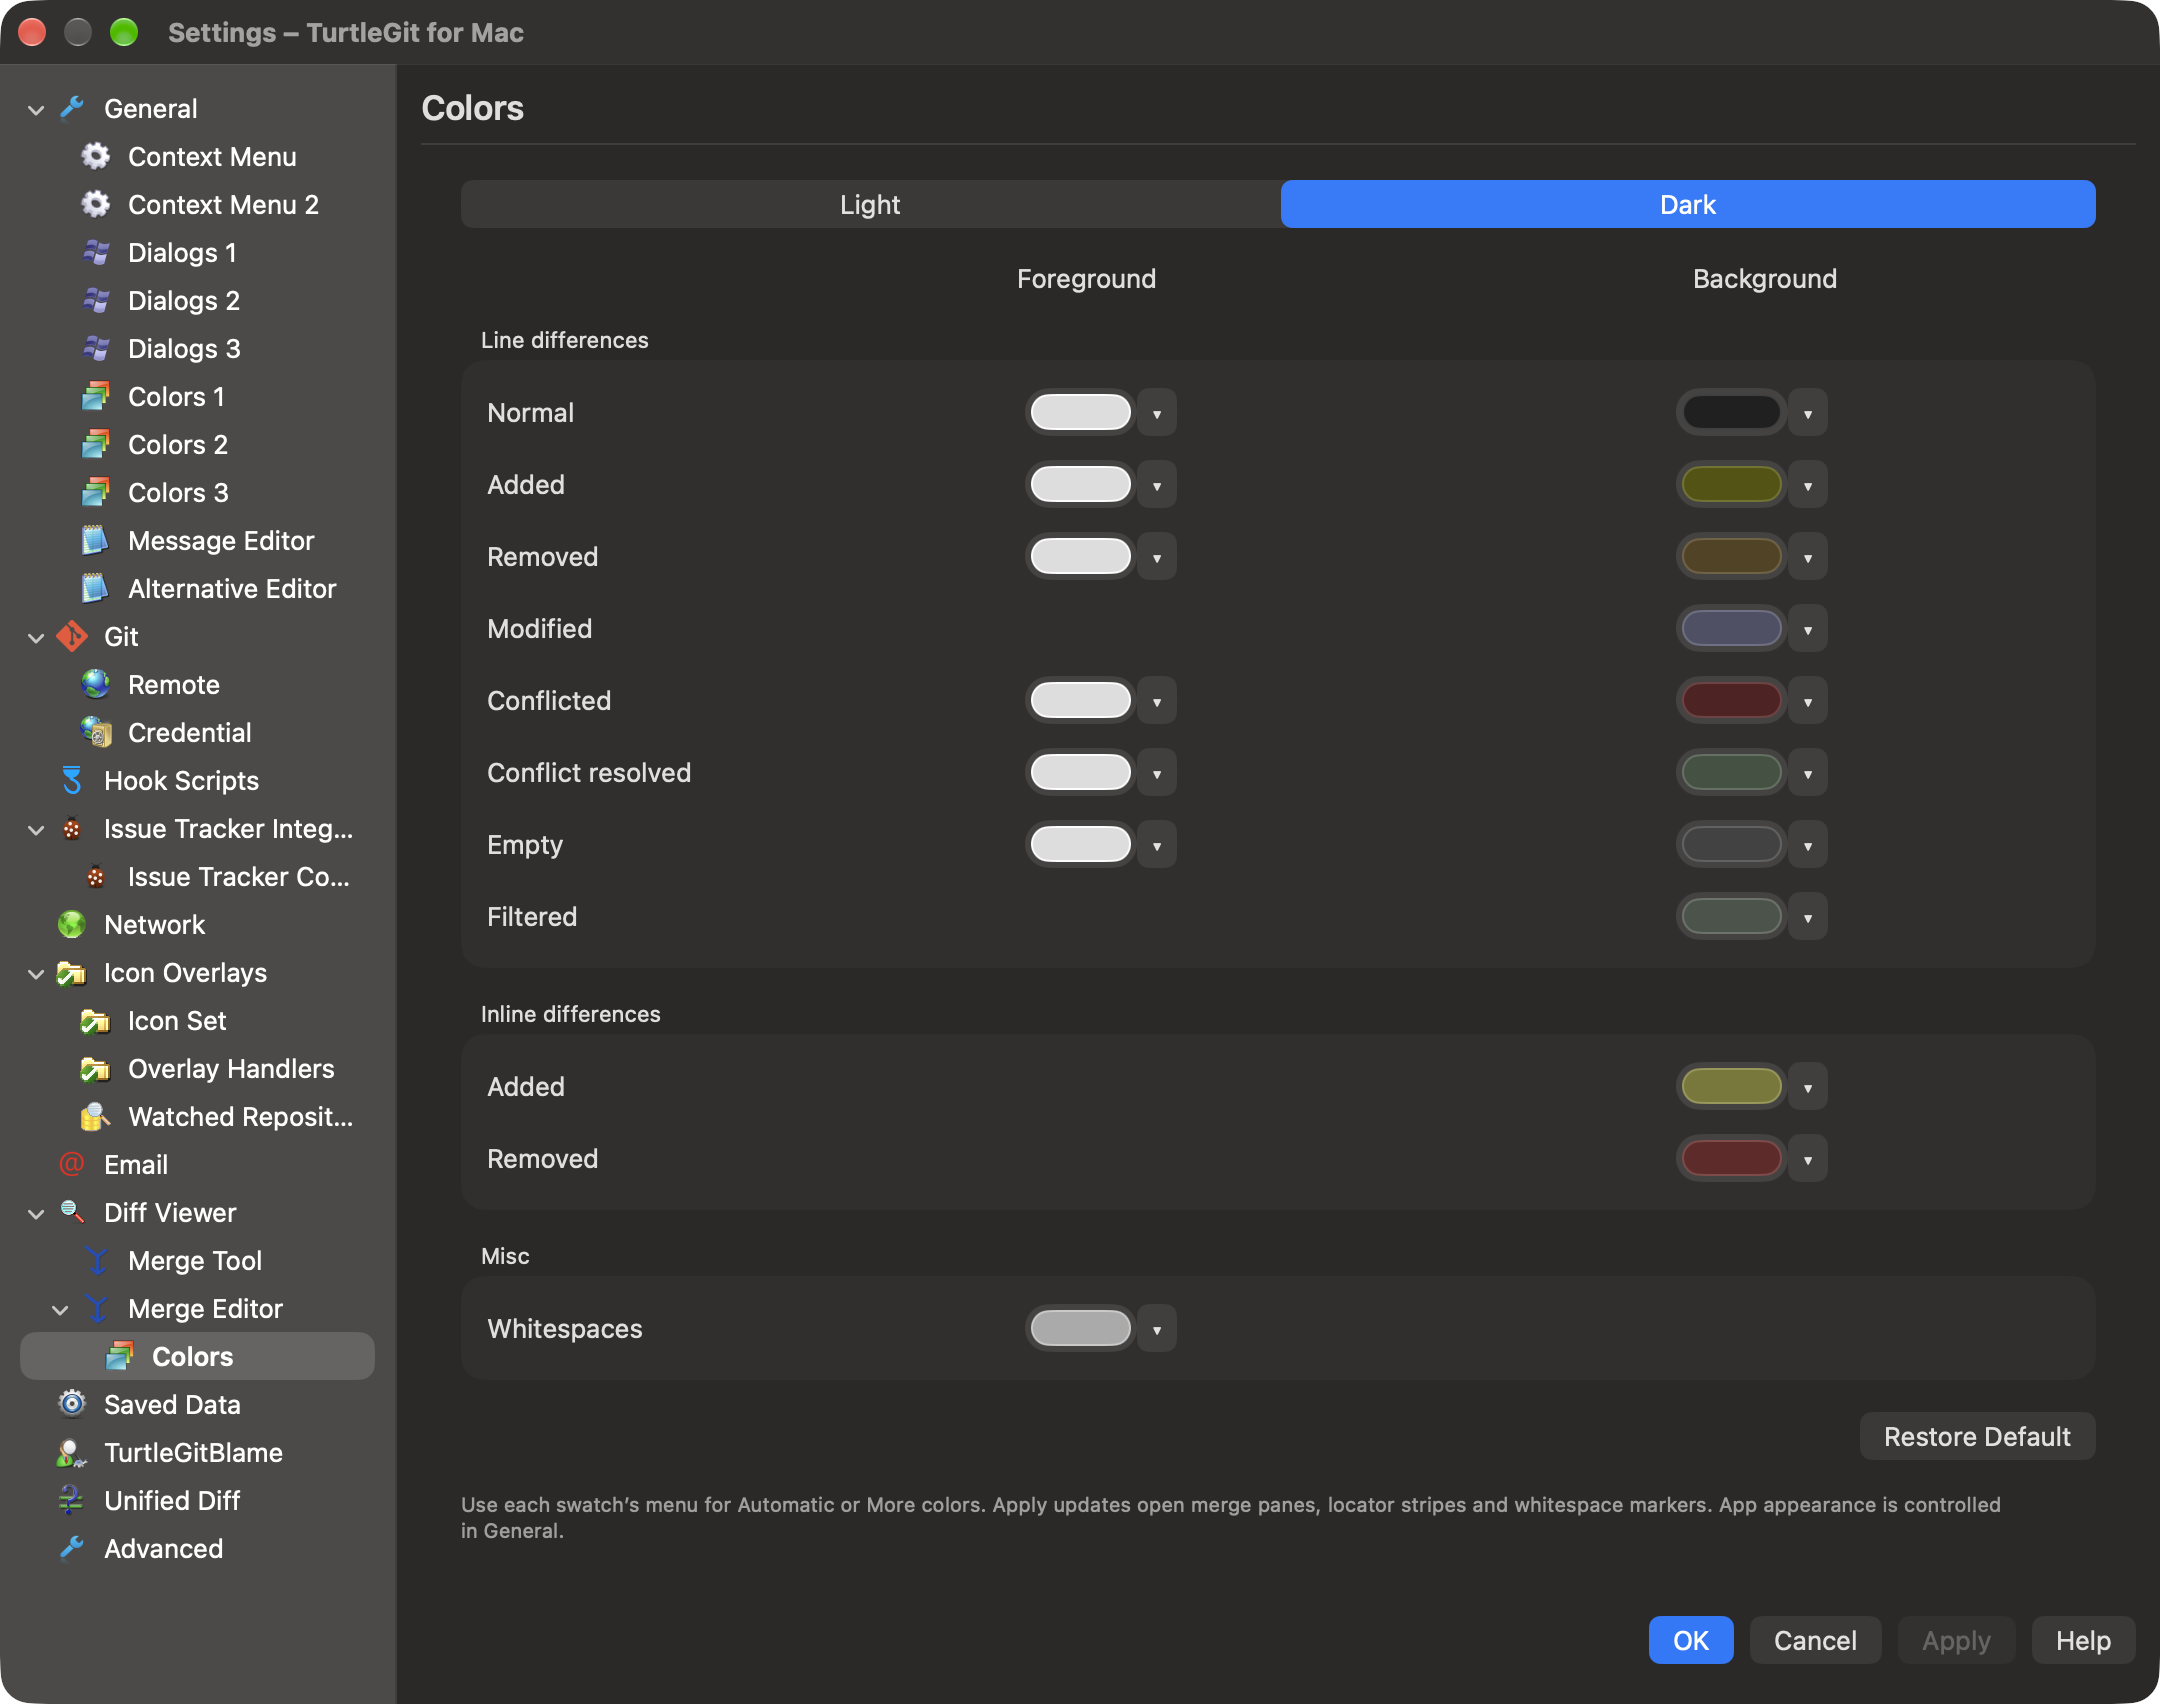Open the Normal foreground color dropdown arrow
This screenshot has width=2160, height=1704.
point(1157,413)
